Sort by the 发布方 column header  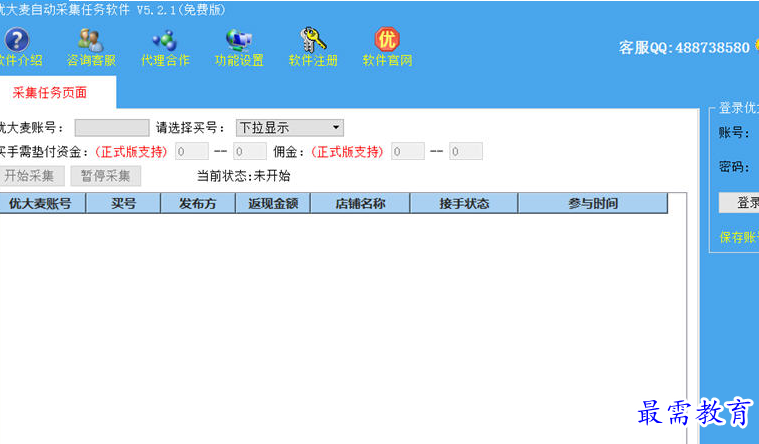[198, 203]
